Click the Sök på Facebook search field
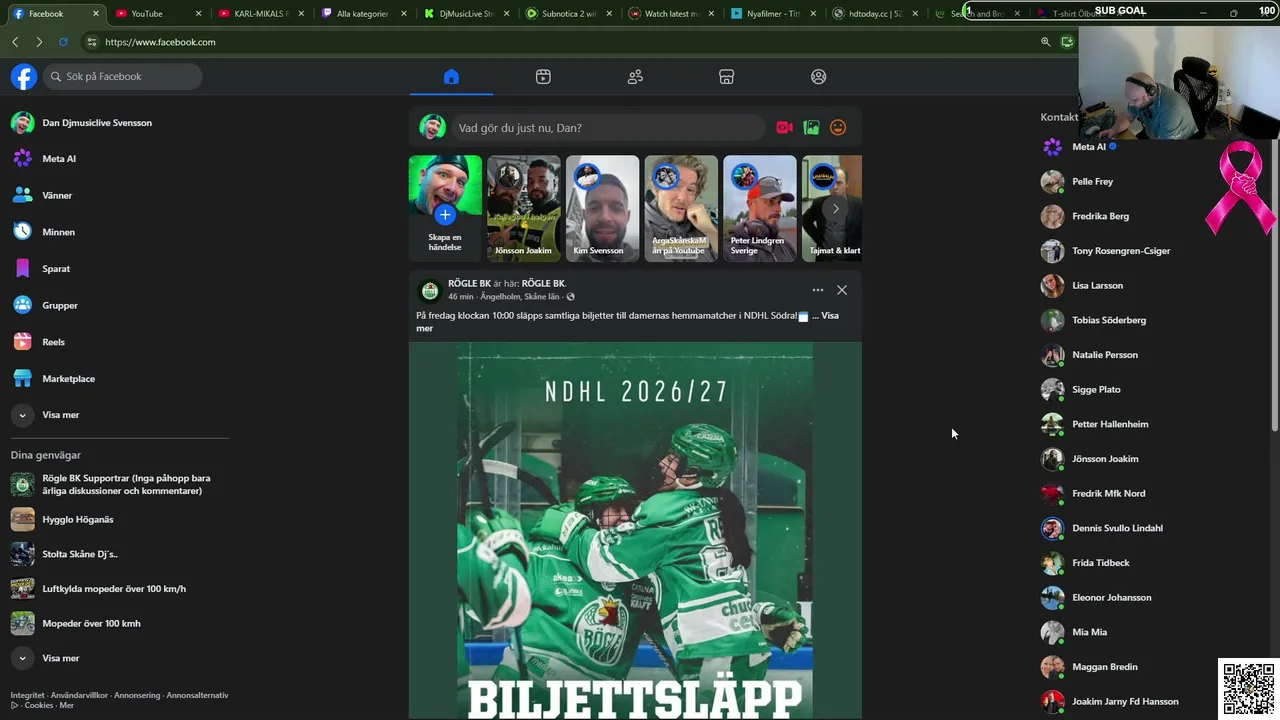 pos(123,77)
